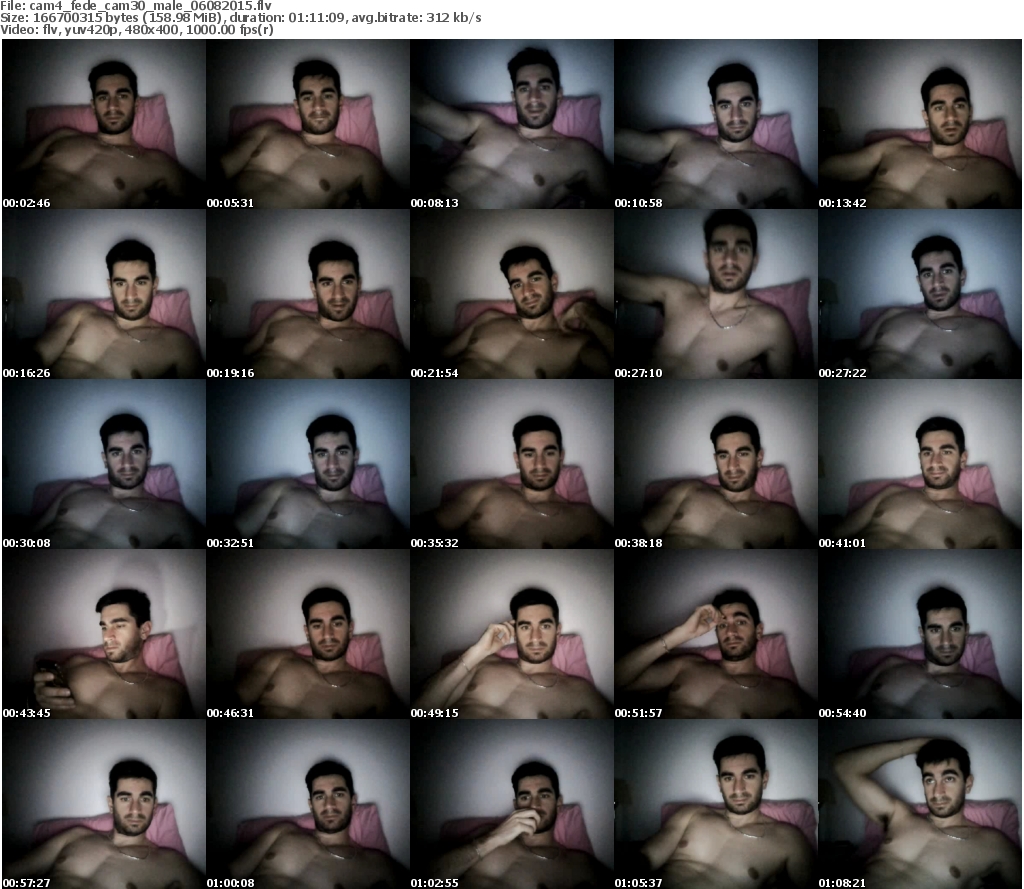Click the video resolution text 480x400
Image resolution: width=1024 pixels, height=889 pixels.
pos(153,29)
